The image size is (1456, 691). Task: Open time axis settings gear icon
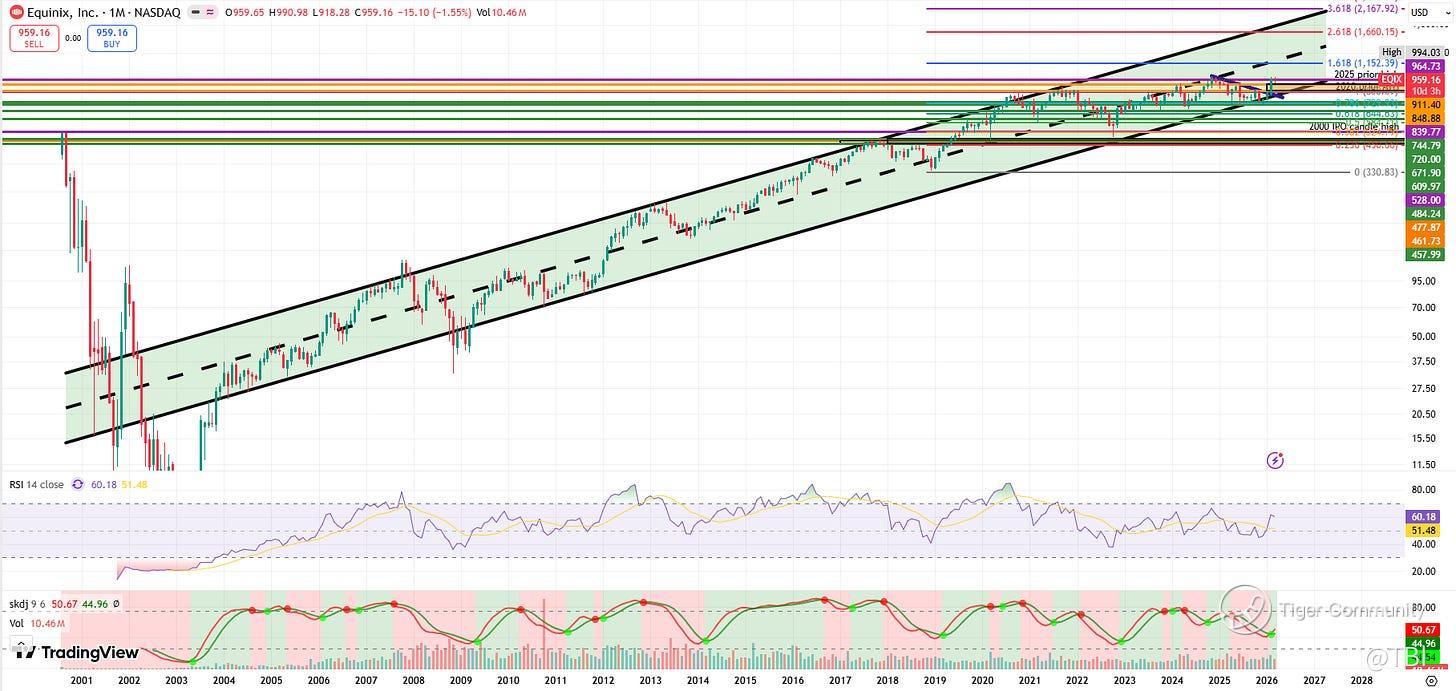click(1431, 679)
